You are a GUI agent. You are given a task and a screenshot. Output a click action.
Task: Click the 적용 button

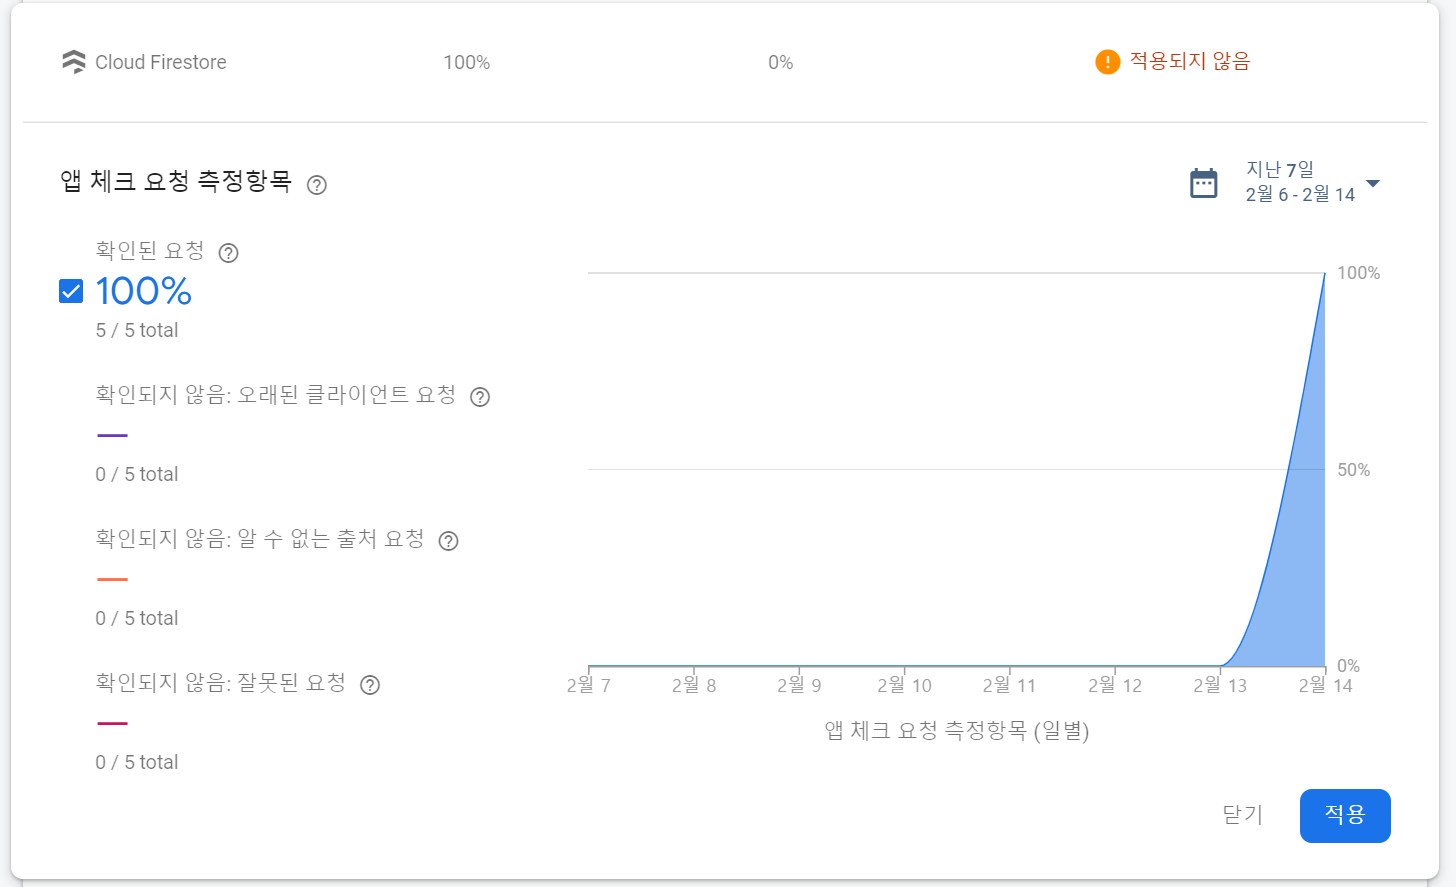point(1344,815)
